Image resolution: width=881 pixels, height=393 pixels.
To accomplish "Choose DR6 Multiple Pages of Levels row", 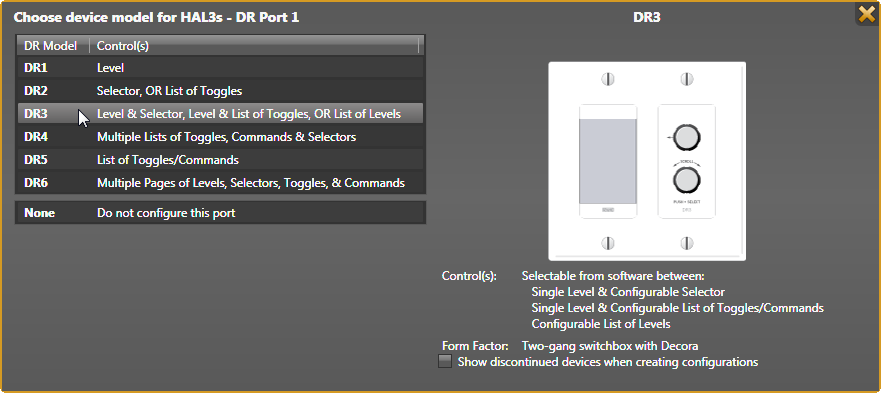I will pos(220,183).
